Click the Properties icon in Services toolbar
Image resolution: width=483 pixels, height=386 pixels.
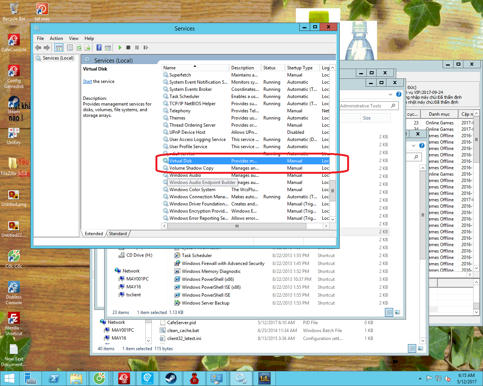point(70,48)
